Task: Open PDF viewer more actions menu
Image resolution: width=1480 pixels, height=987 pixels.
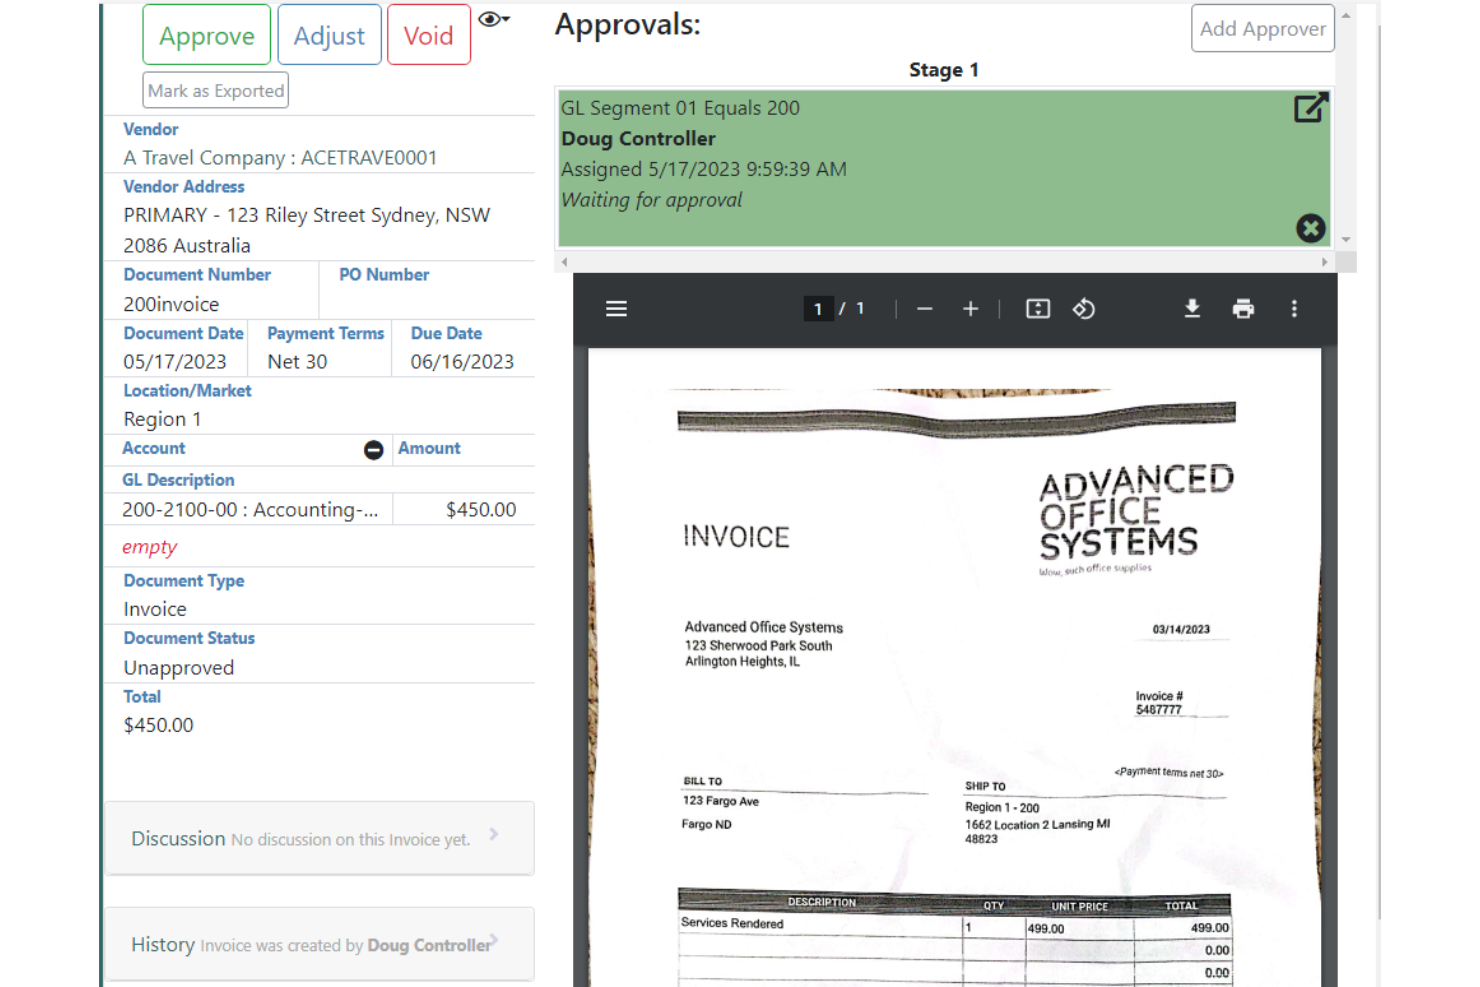Action: [1294, 309]
